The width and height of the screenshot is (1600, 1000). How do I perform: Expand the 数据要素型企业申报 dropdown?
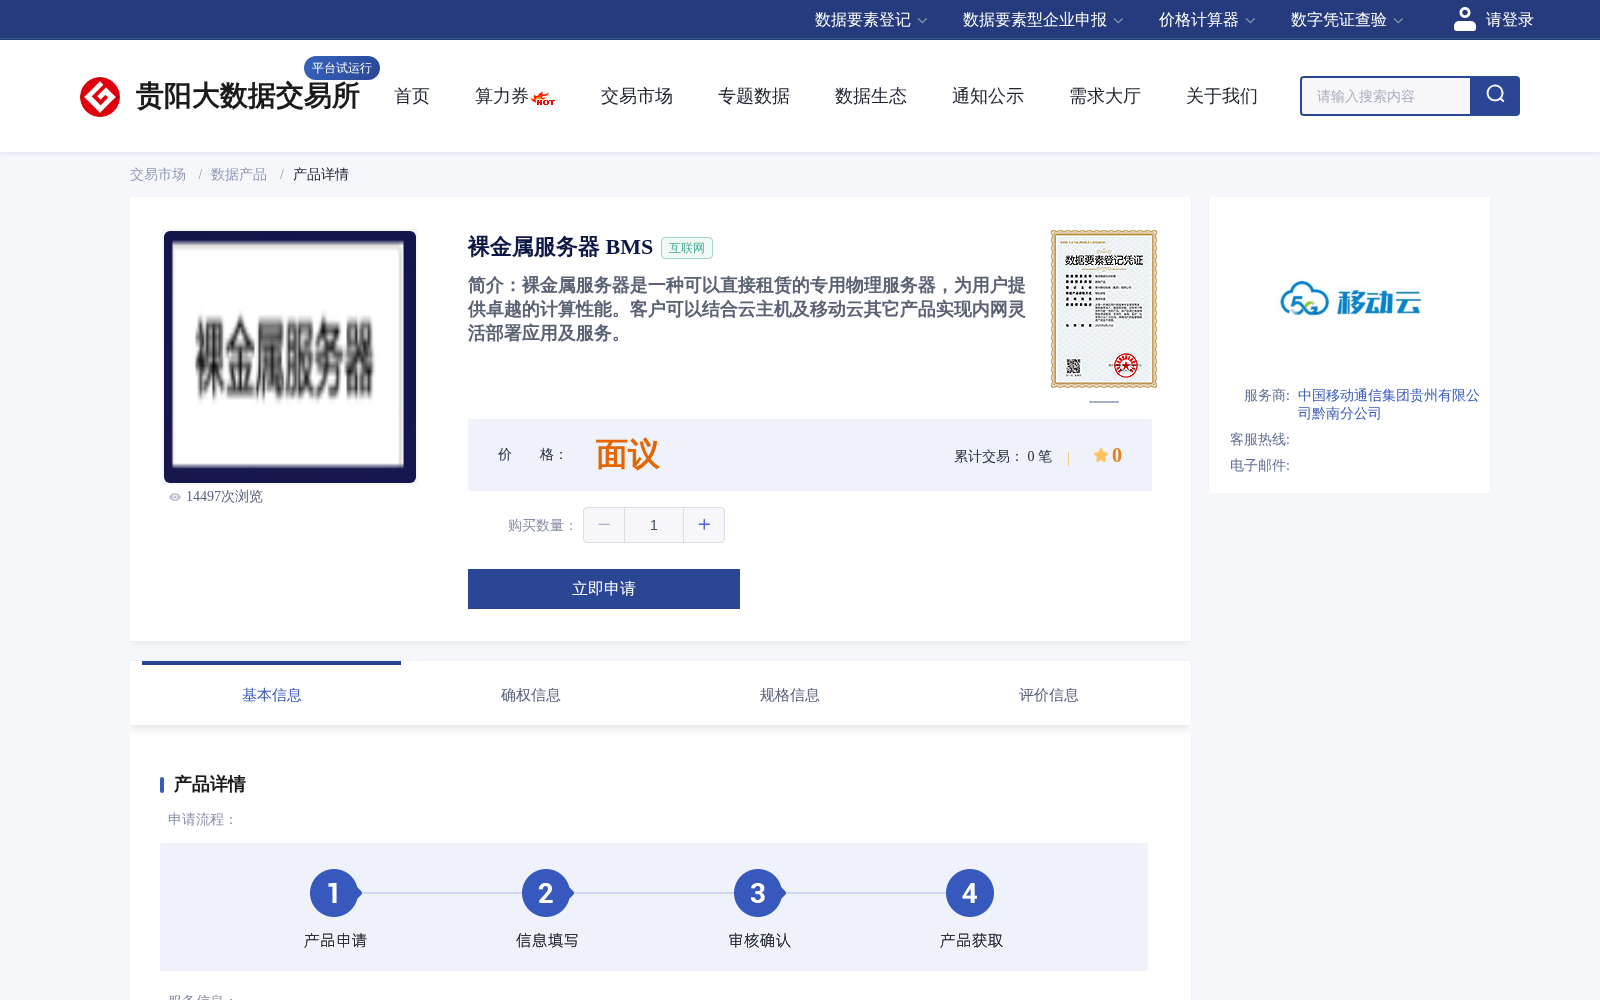pyautogui.click(x=1043, y=20)
